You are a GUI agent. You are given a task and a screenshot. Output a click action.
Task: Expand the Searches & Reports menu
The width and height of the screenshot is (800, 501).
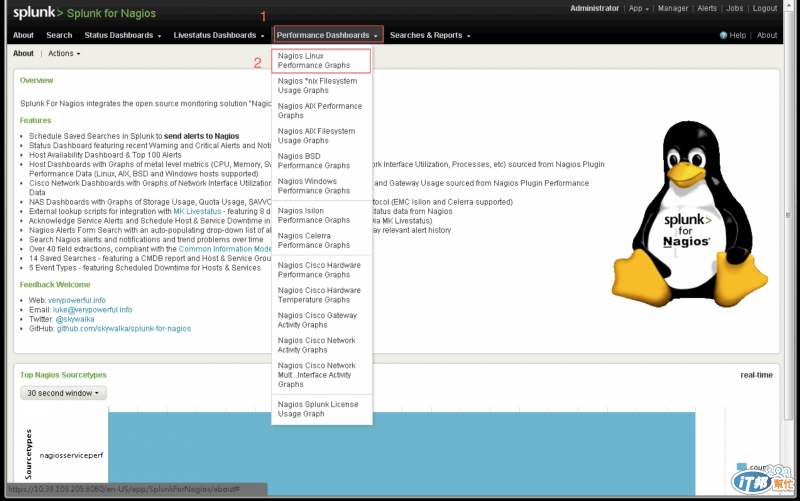pos(430,35)
